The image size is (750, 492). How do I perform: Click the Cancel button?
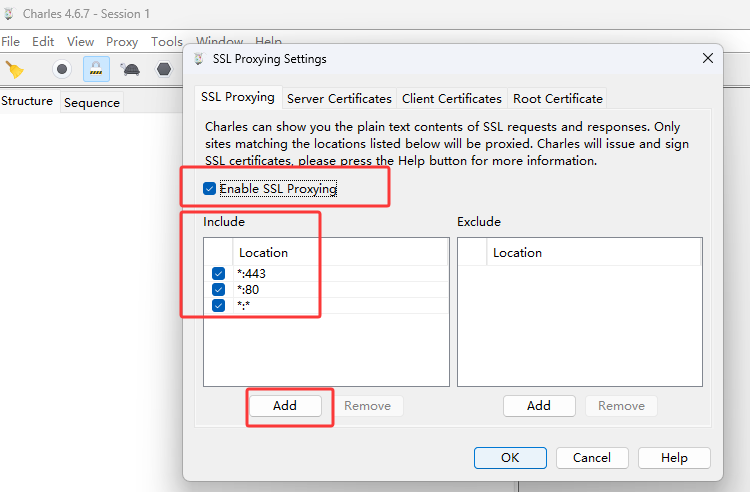coord(592,458)
